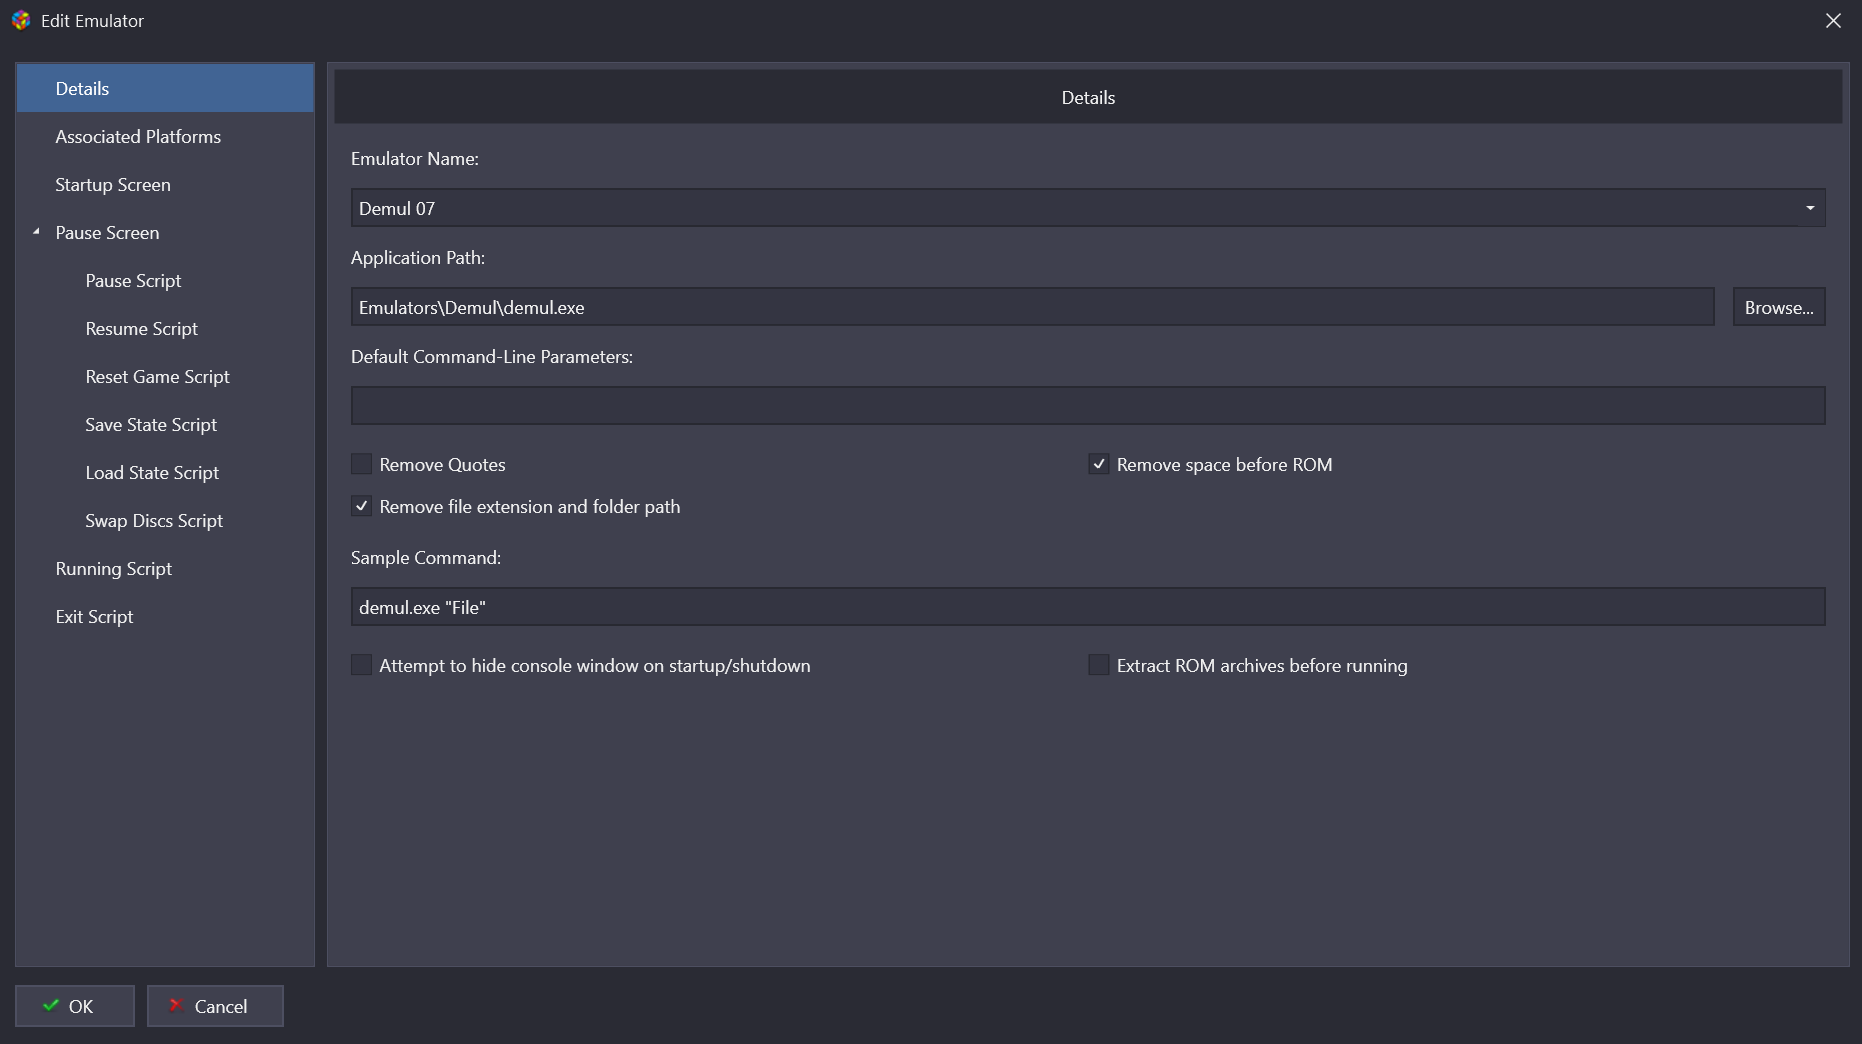Click the Default Command-Line Parameters field

(1088, 406)
